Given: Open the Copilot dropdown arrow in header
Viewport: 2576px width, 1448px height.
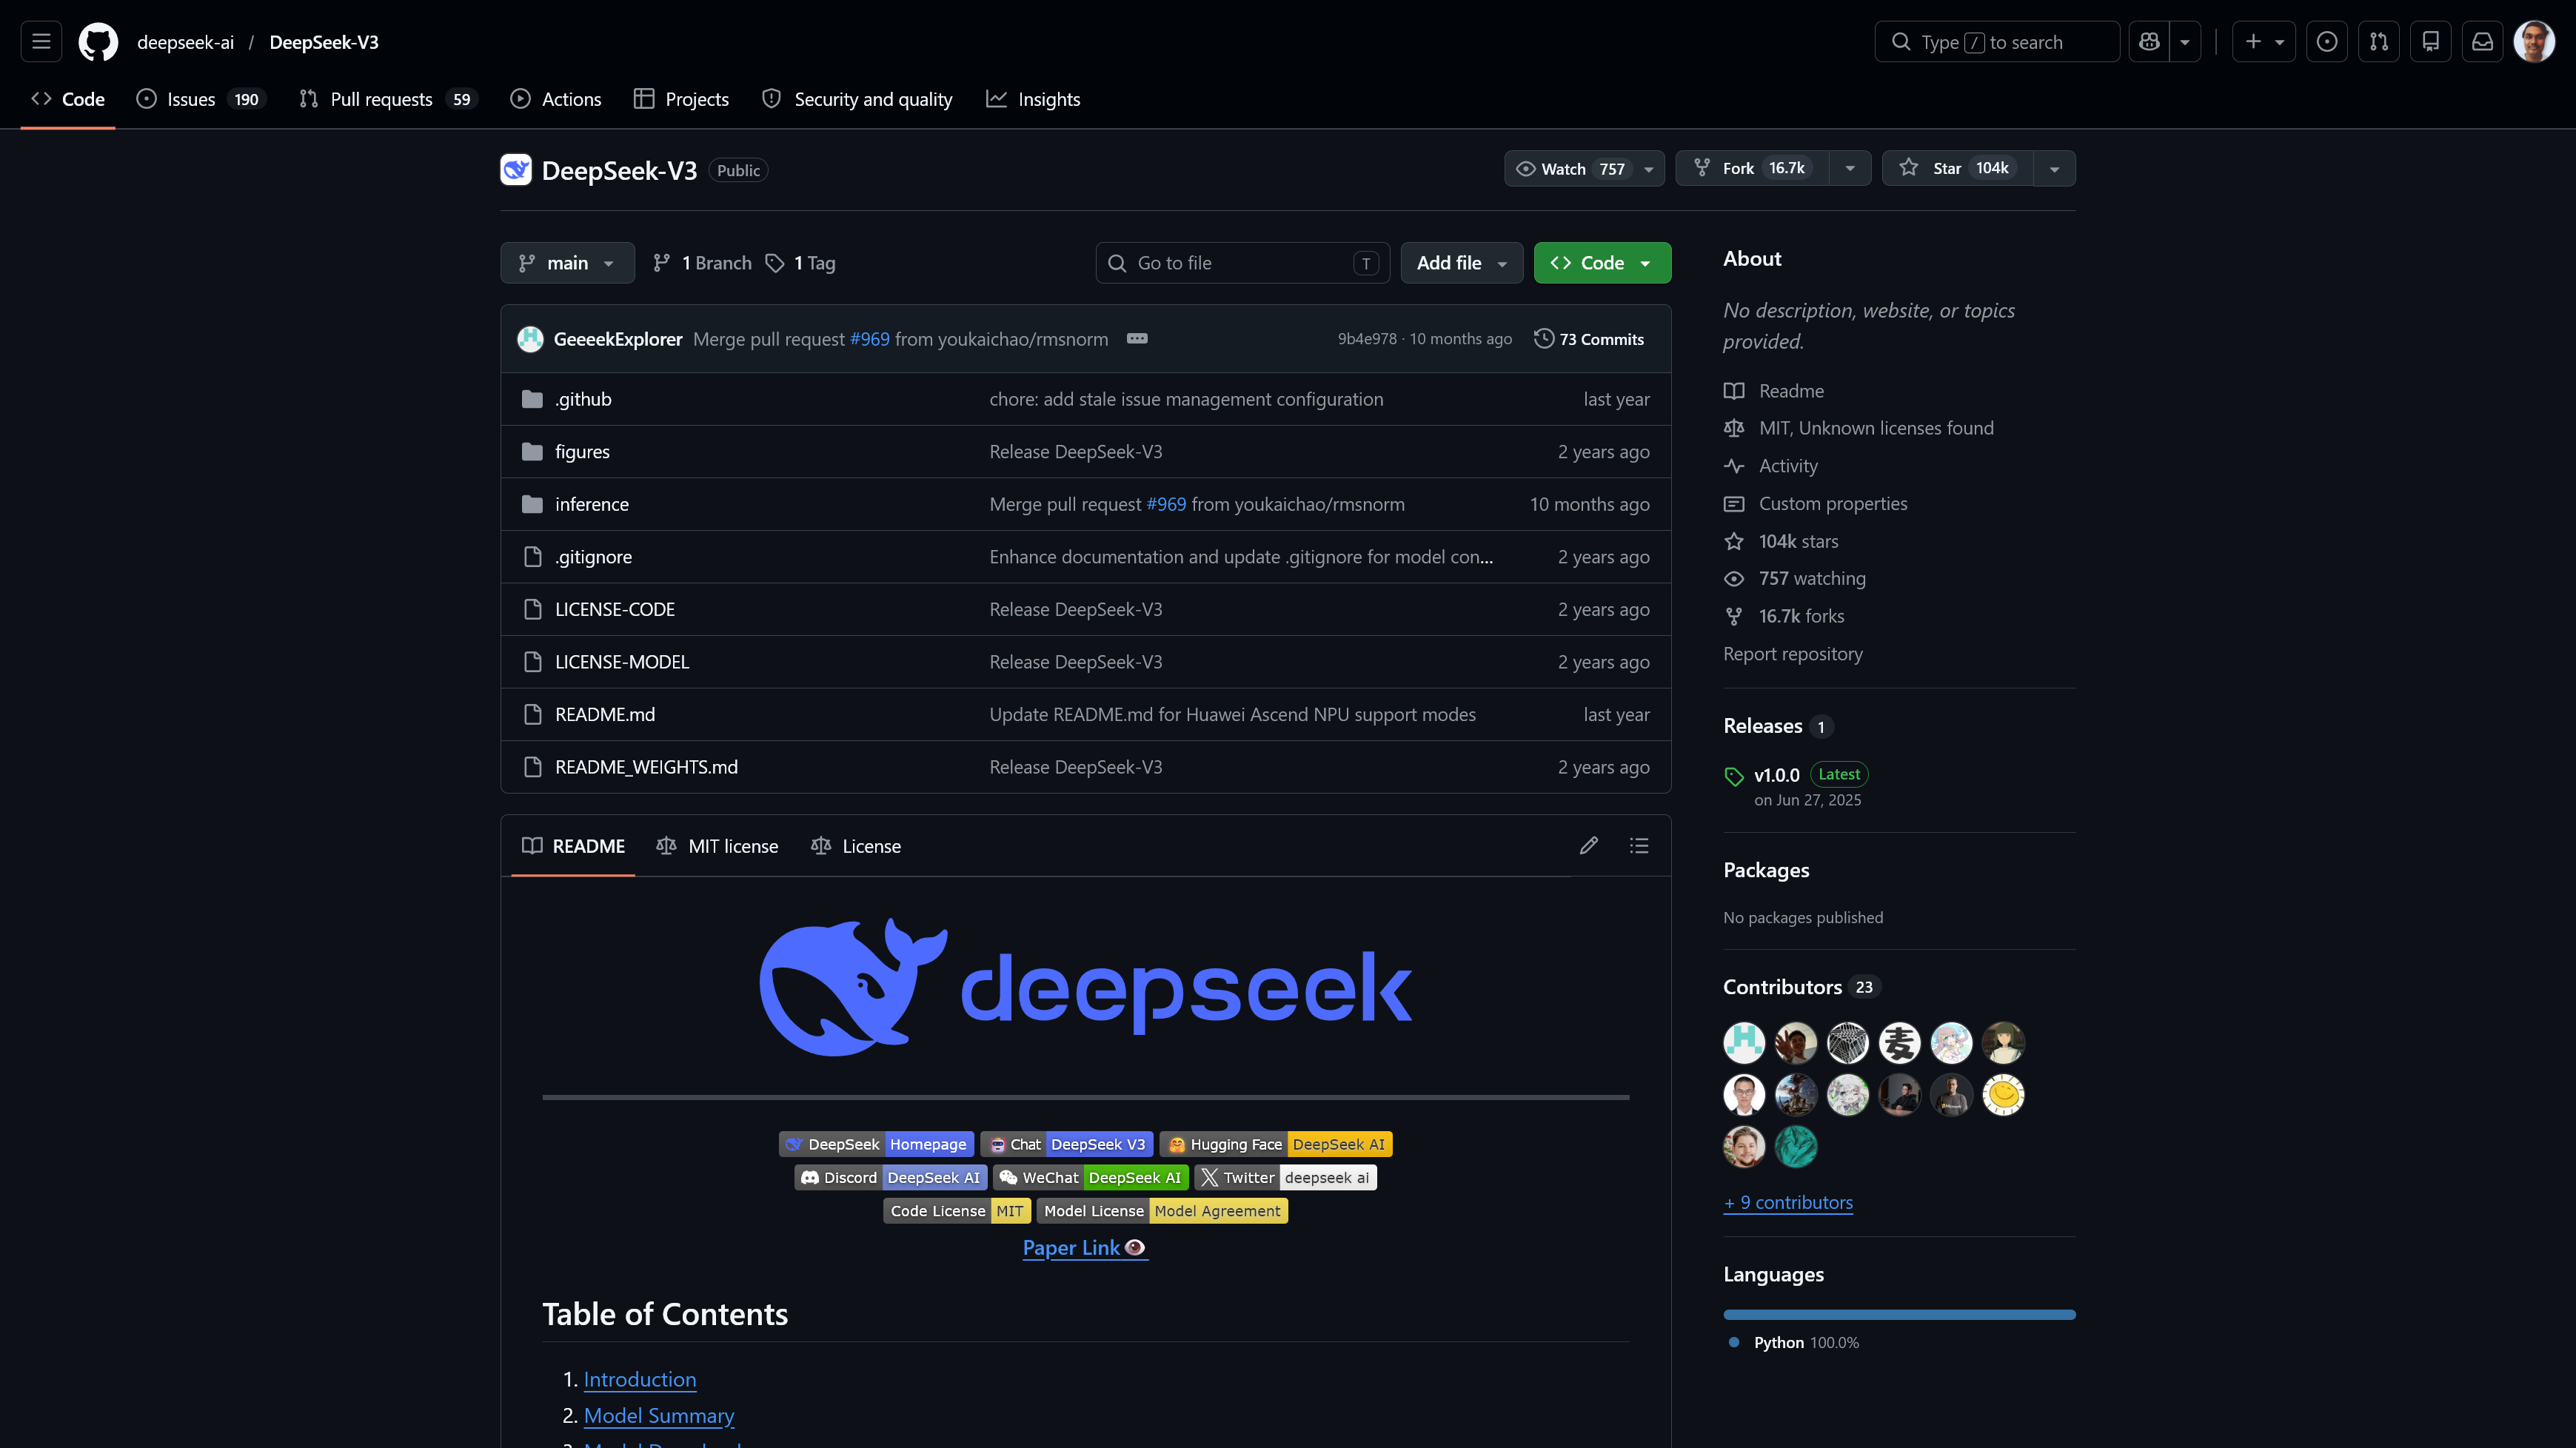Looking at the screenshot, I should (2185, 42).
